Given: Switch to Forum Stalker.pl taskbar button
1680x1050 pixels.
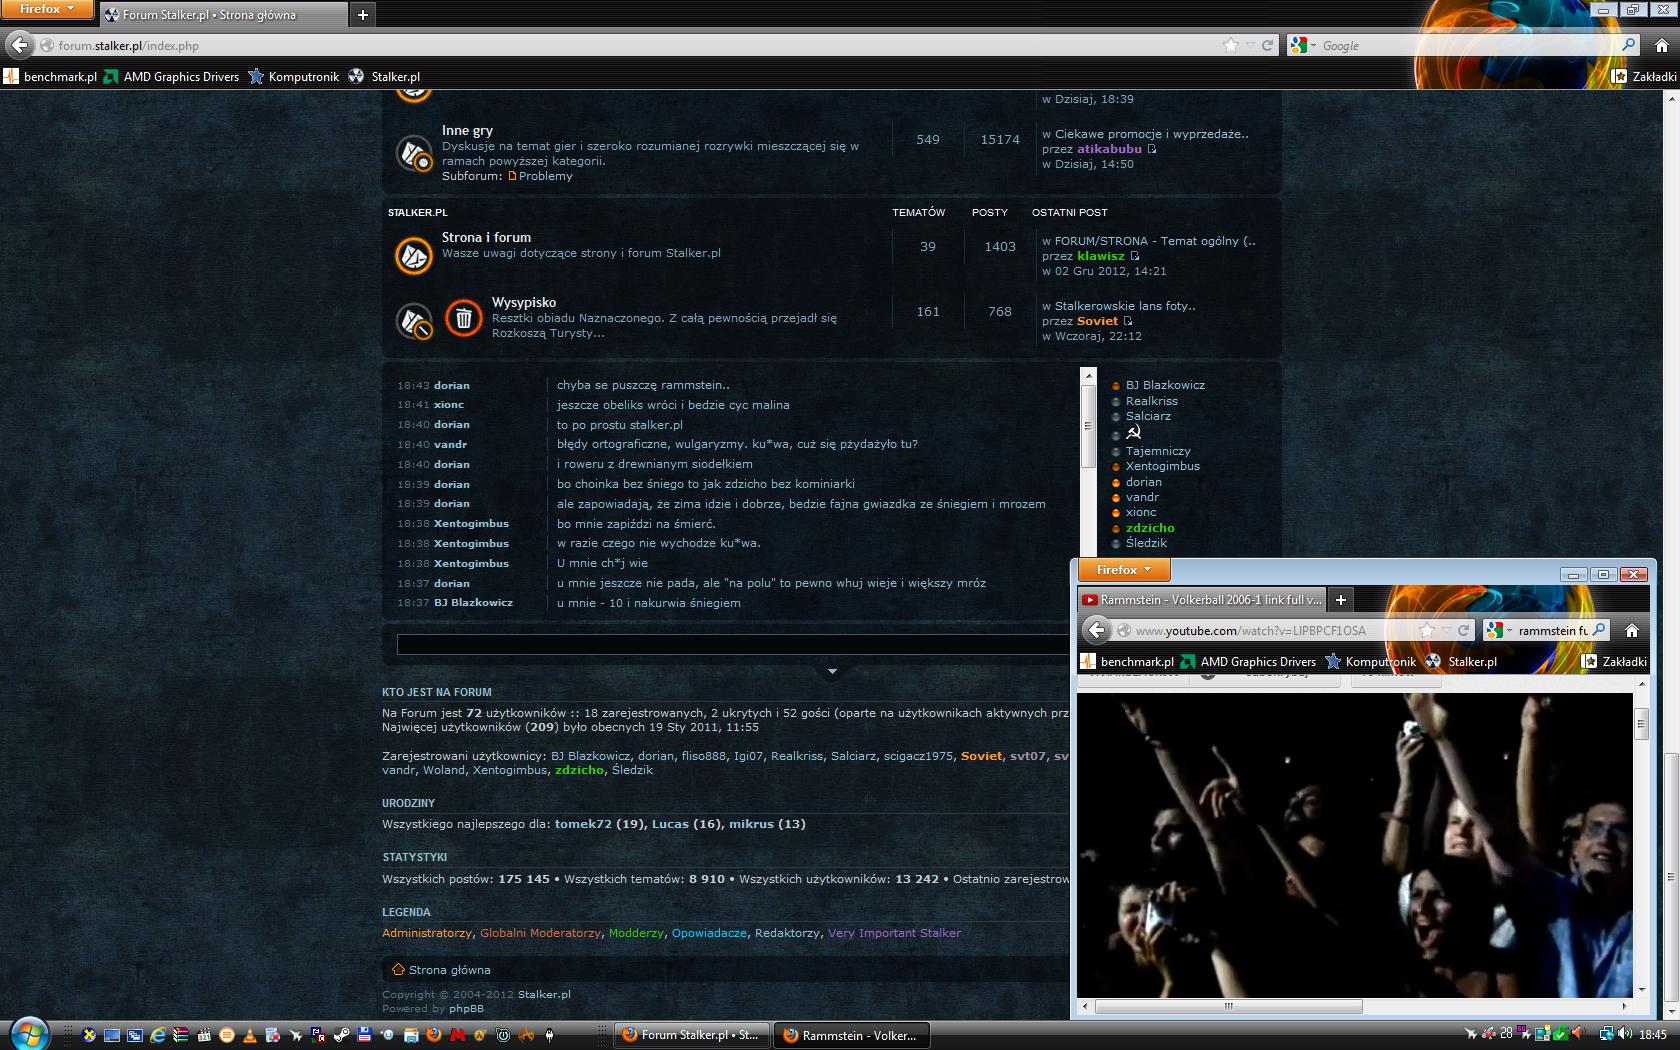Looking at the screenshot, I should [x=690, y=1035].
